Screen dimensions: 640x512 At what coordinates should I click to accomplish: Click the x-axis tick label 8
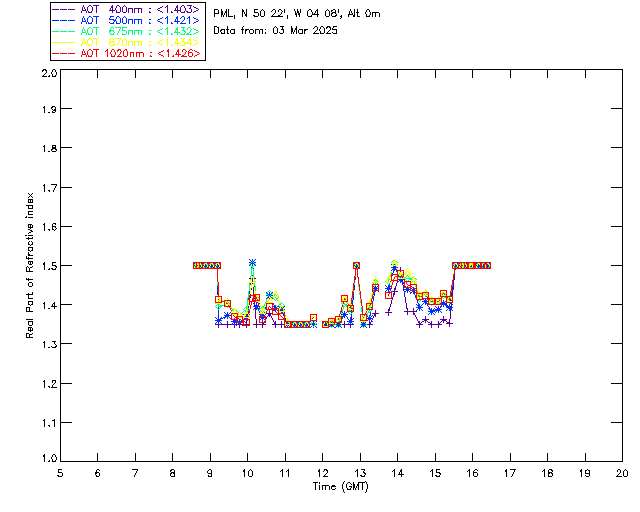pos(173,473)
